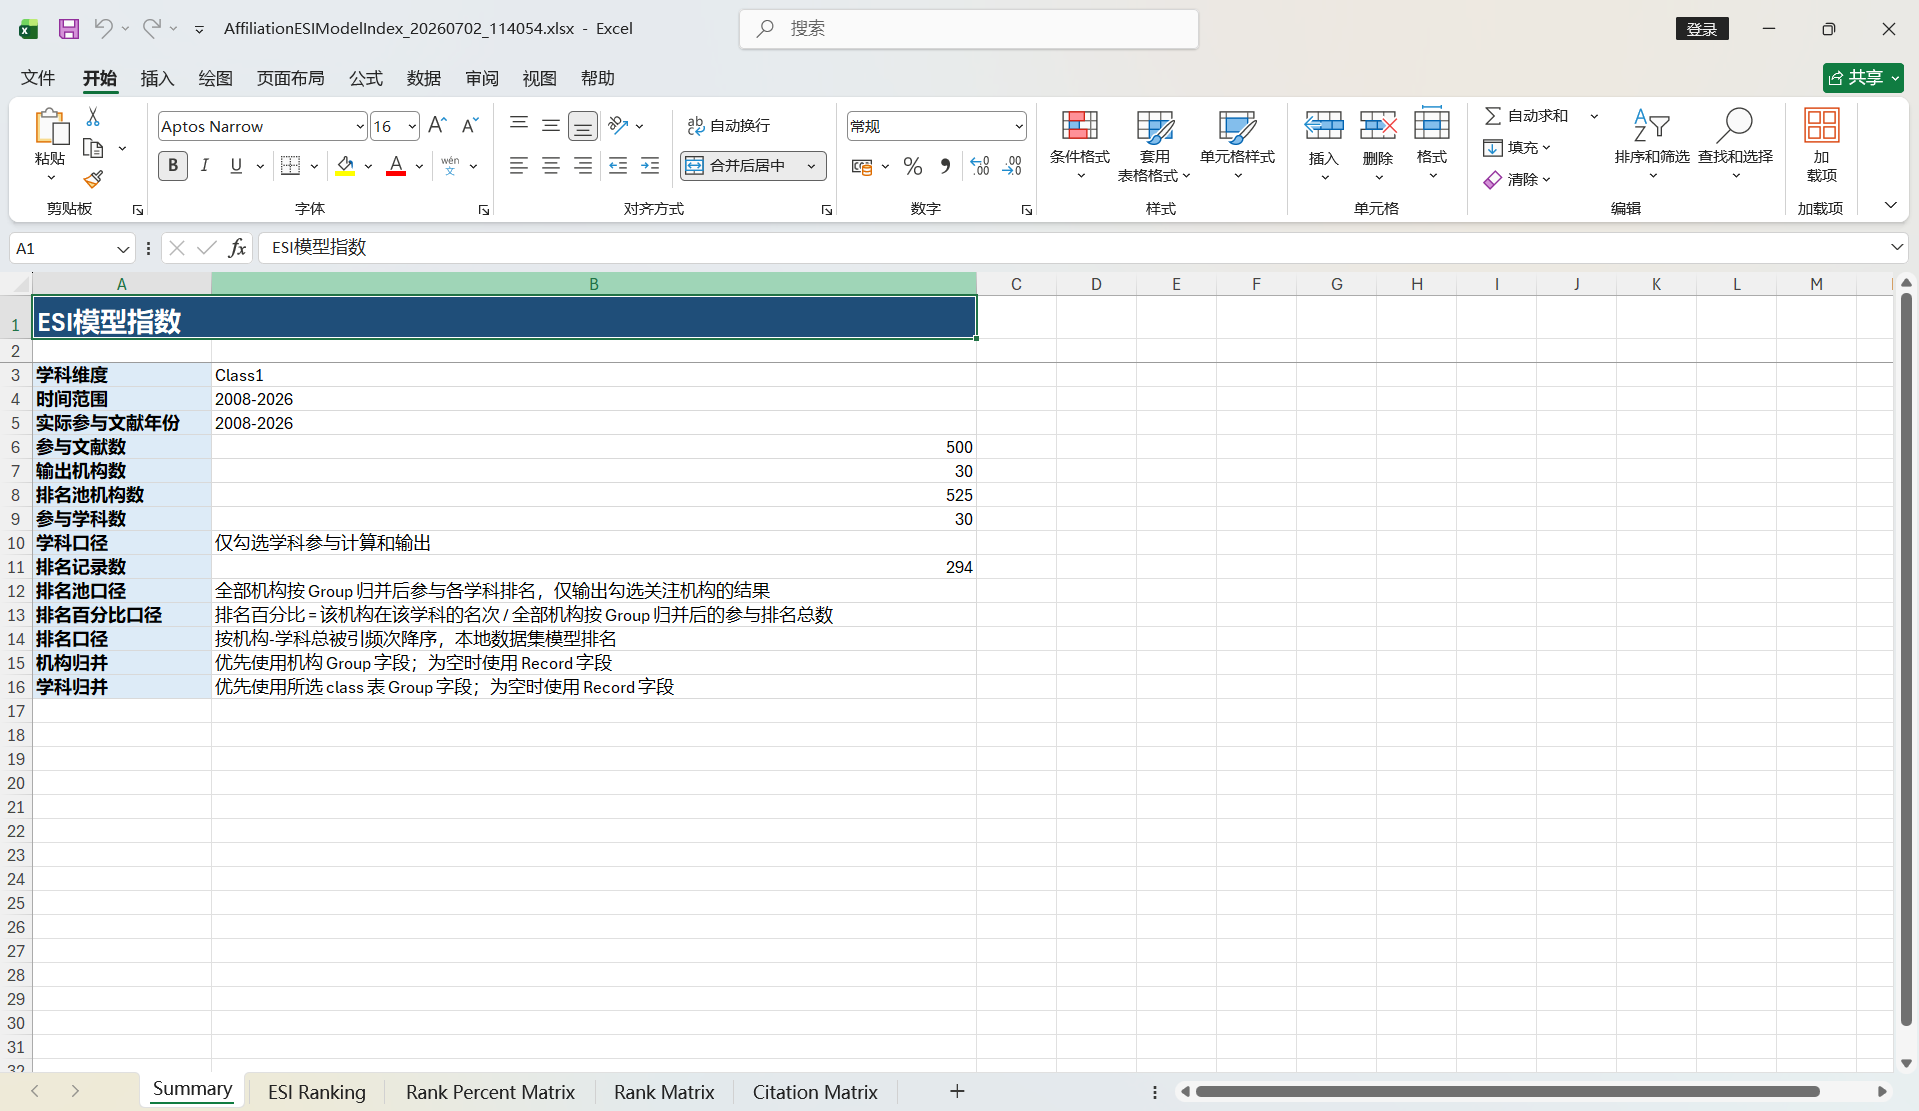Viewport: 1919px width, 1111px height.
Task: Toggle align text left
Action: [519, 166]
